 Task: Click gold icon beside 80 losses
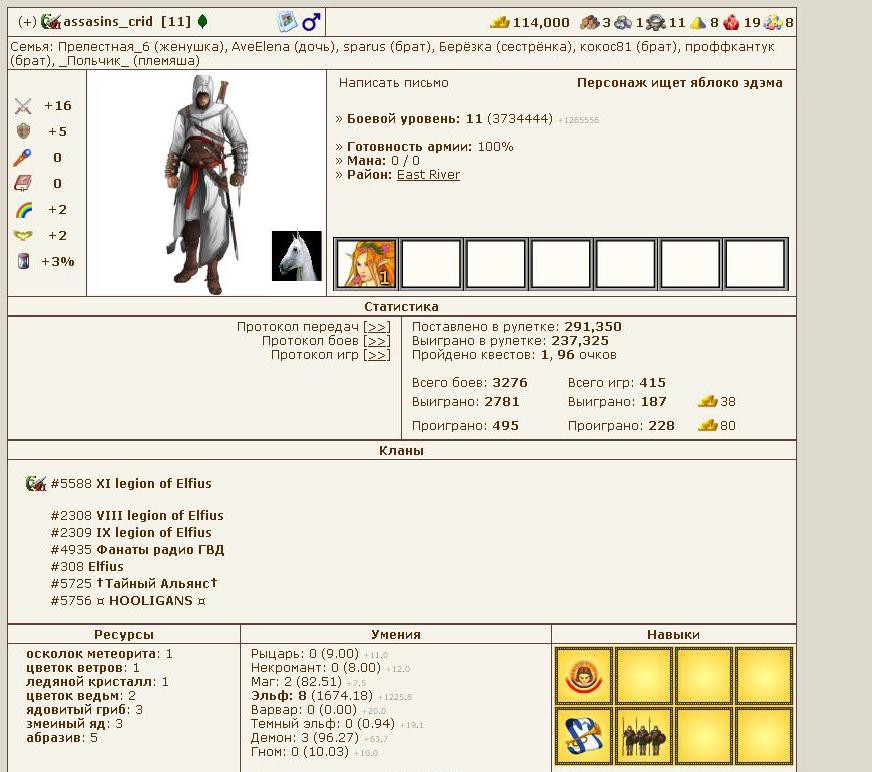coord(707,425)
